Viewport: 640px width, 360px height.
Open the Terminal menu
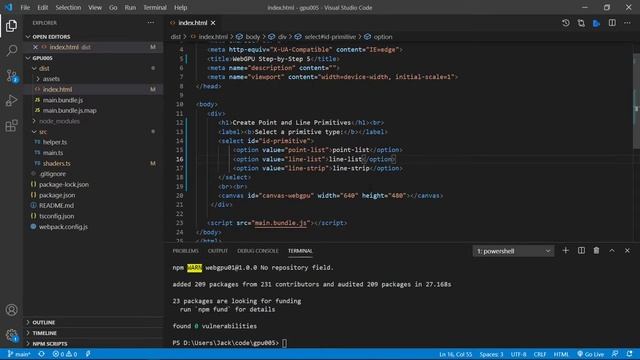(155, 7)
